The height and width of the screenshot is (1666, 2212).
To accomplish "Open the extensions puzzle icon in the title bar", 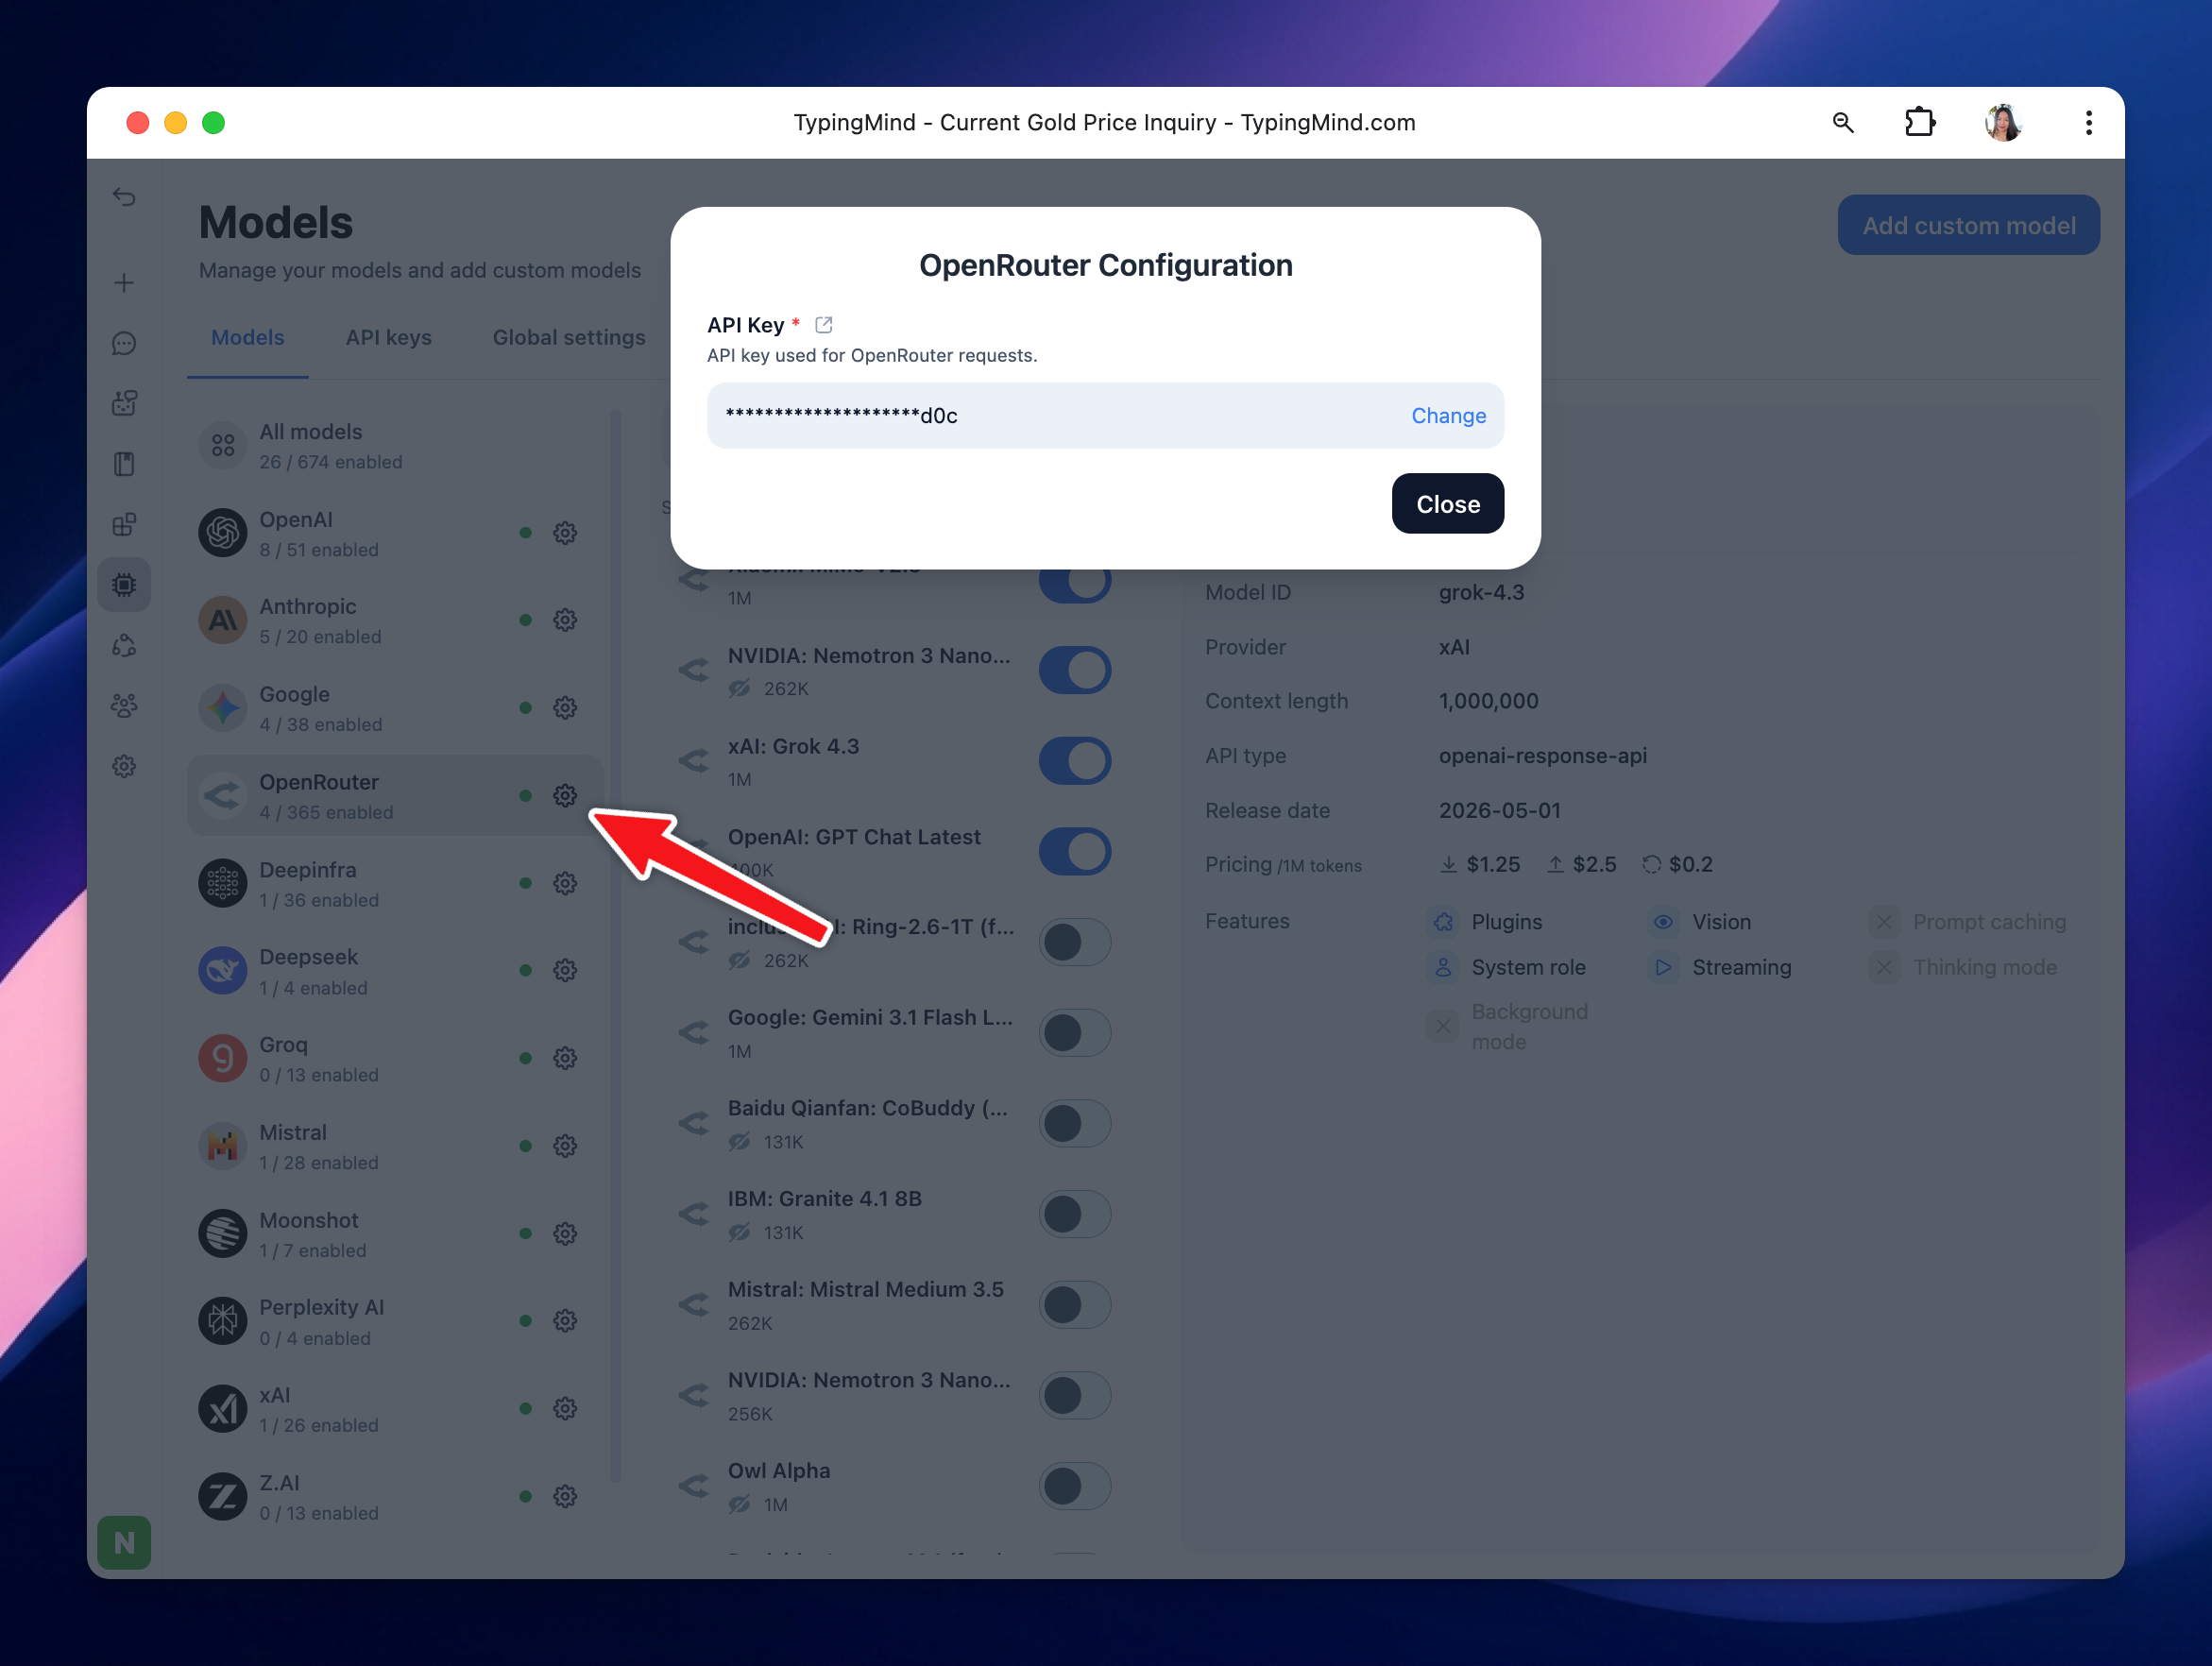I will point(1920,122).
